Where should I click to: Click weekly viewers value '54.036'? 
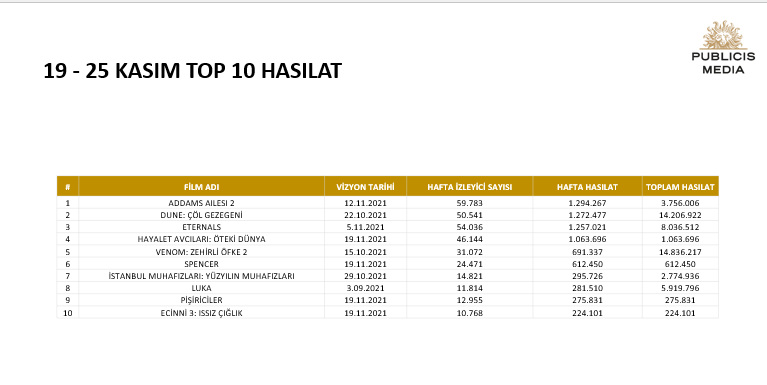(470, 227)
